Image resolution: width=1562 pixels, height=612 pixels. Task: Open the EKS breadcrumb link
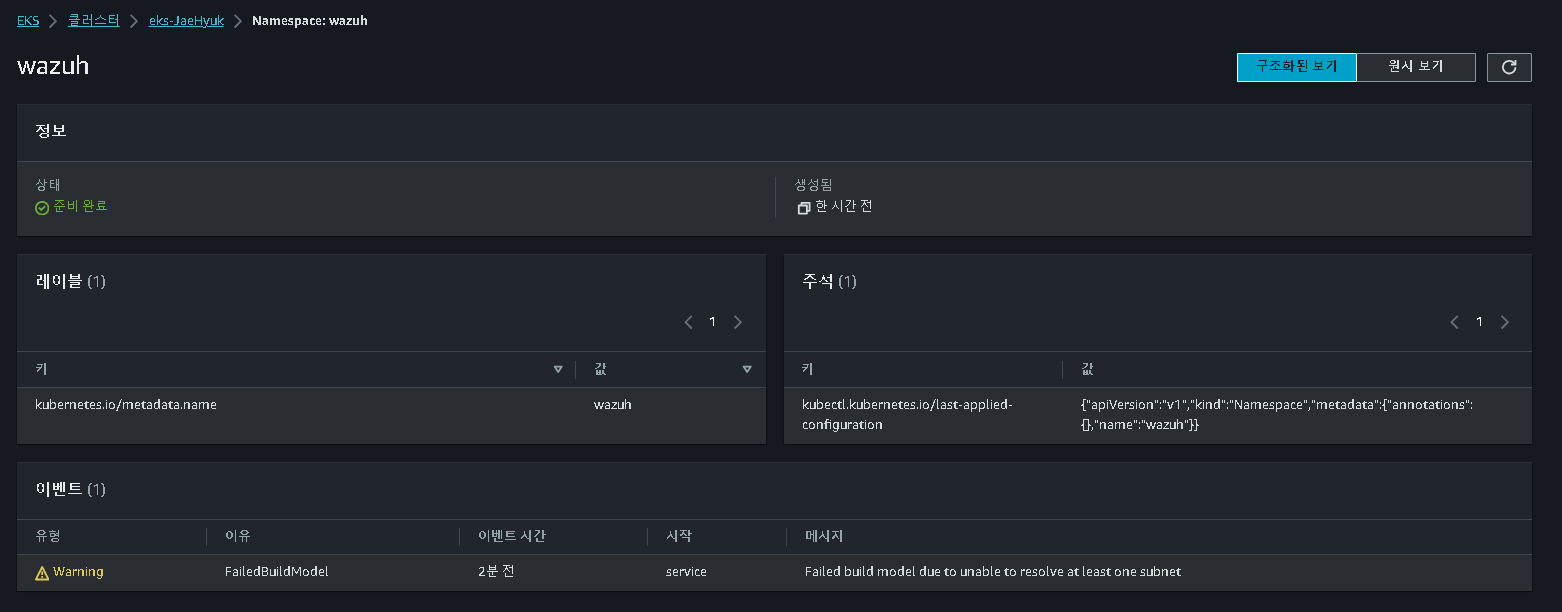(x=28, y=20)
